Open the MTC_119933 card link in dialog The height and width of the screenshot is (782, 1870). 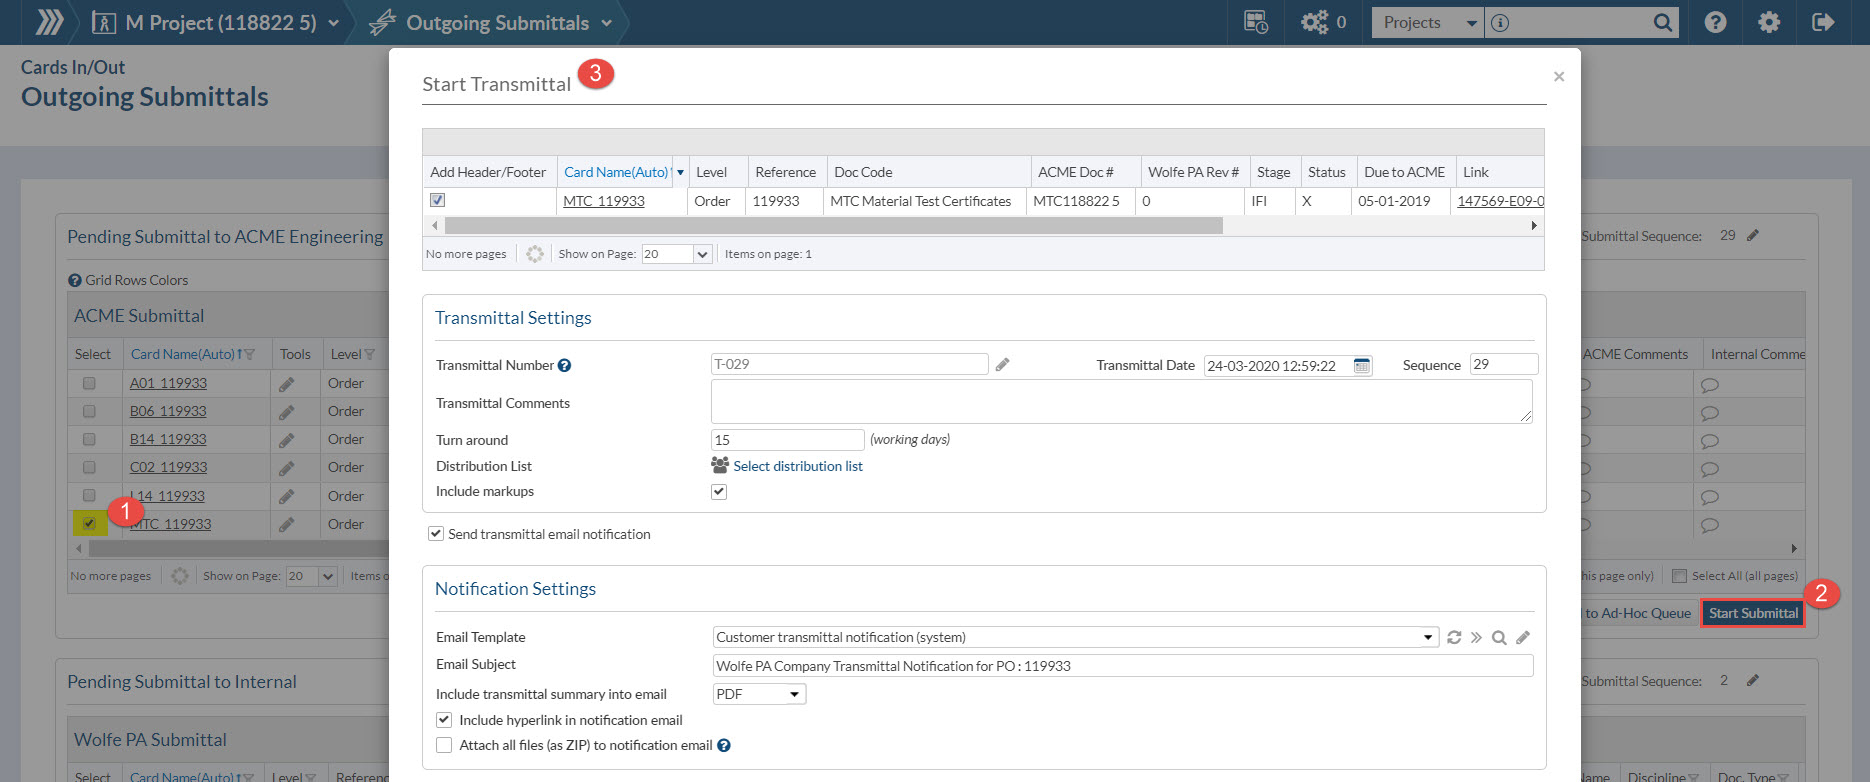[604, 201]
